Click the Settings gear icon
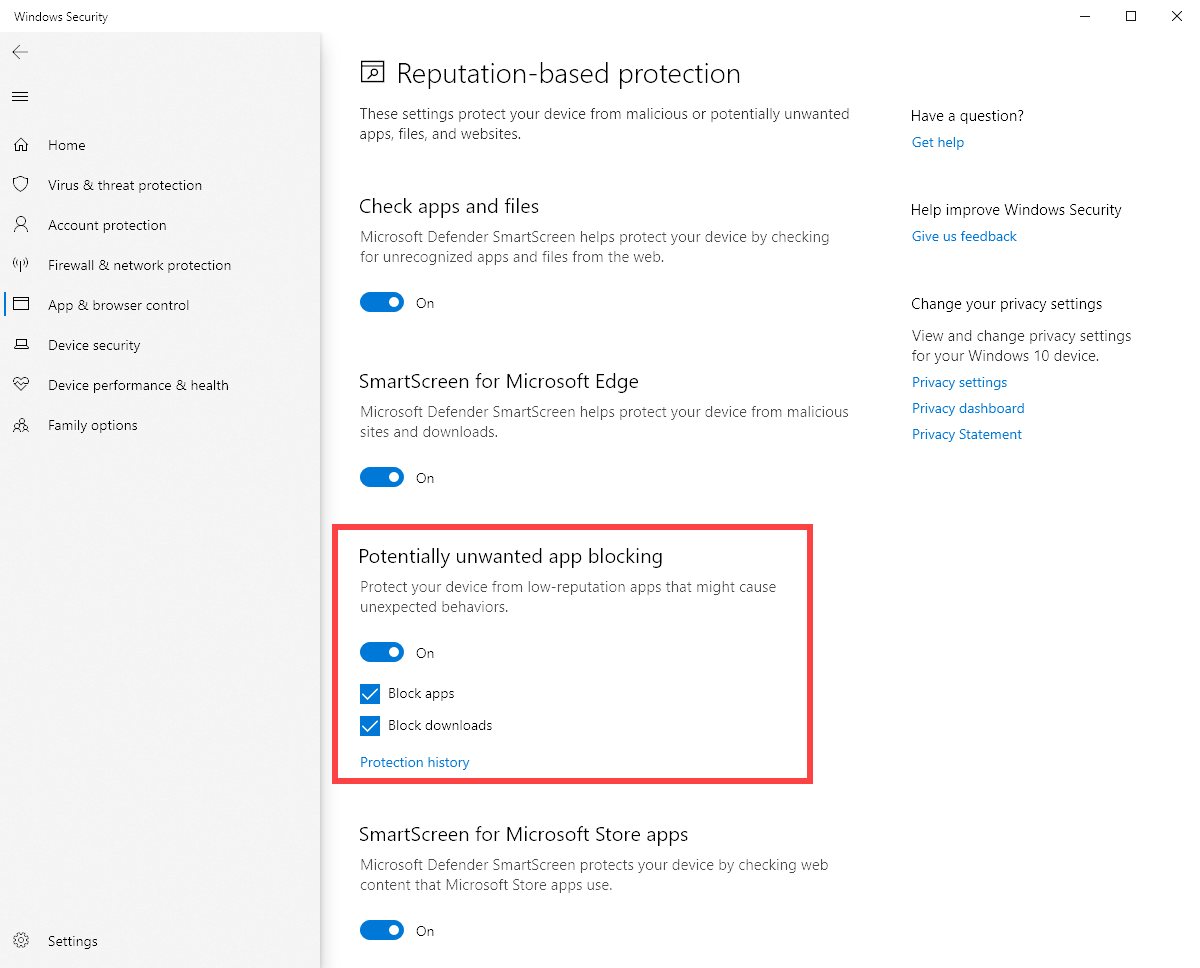This screenshot has height=968, width=1200. pos(21,941)
